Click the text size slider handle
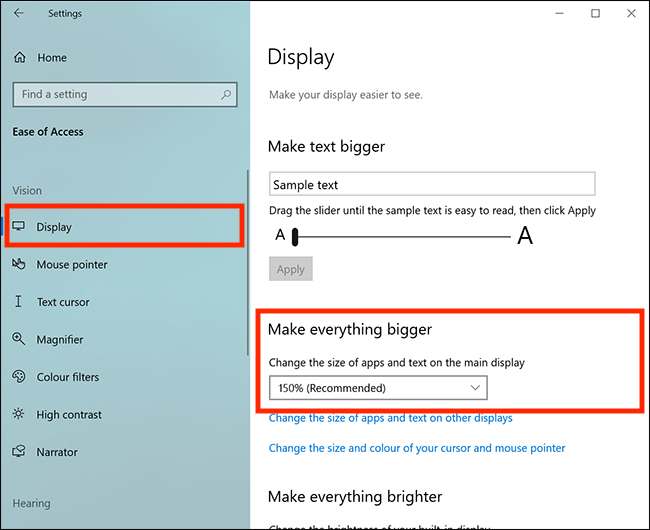Viewport: 650px width, 530px height. tap(296, 237)
